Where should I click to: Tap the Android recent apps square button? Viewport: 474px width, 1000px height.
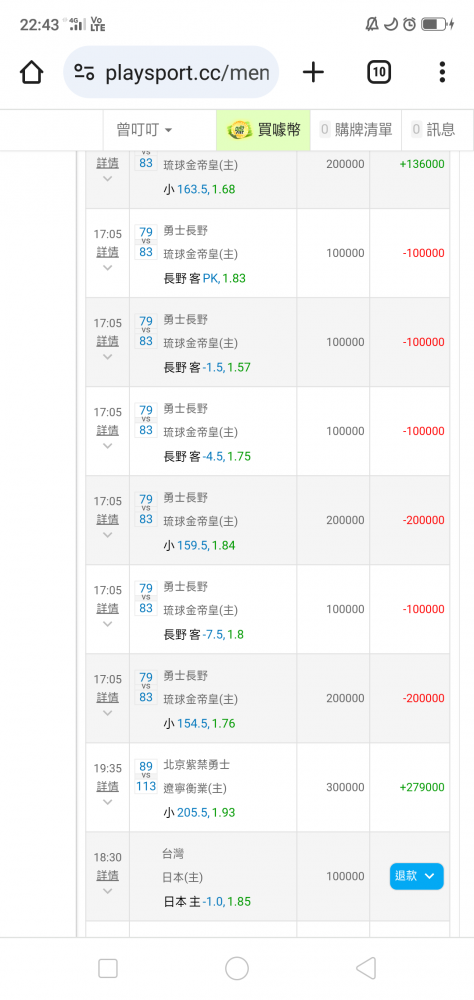pos(108,969)
